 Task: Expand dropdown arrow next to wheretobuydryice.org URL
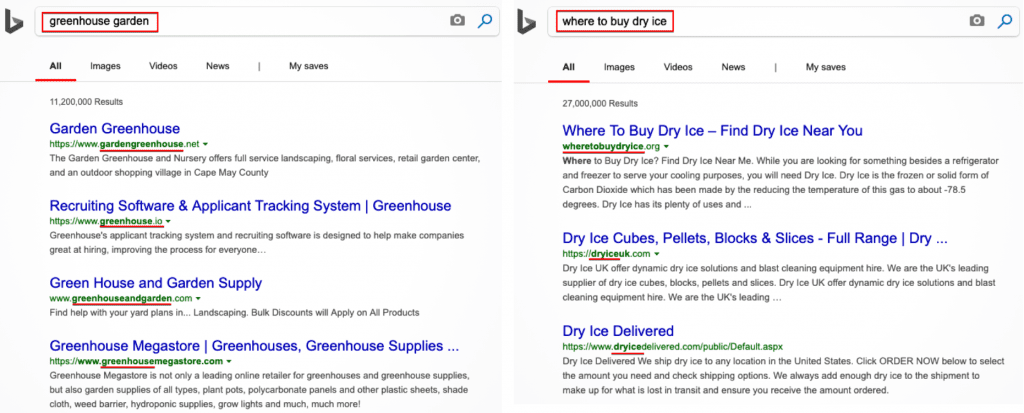[666, 146]
